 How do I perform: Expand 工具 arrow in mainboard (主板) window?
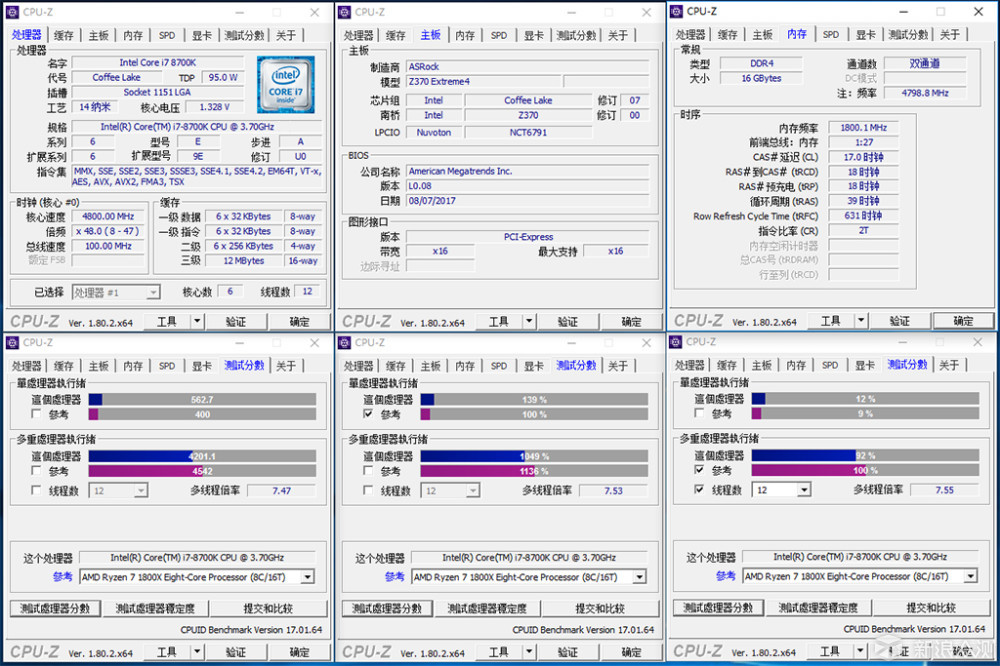click(x=529, y=321)
